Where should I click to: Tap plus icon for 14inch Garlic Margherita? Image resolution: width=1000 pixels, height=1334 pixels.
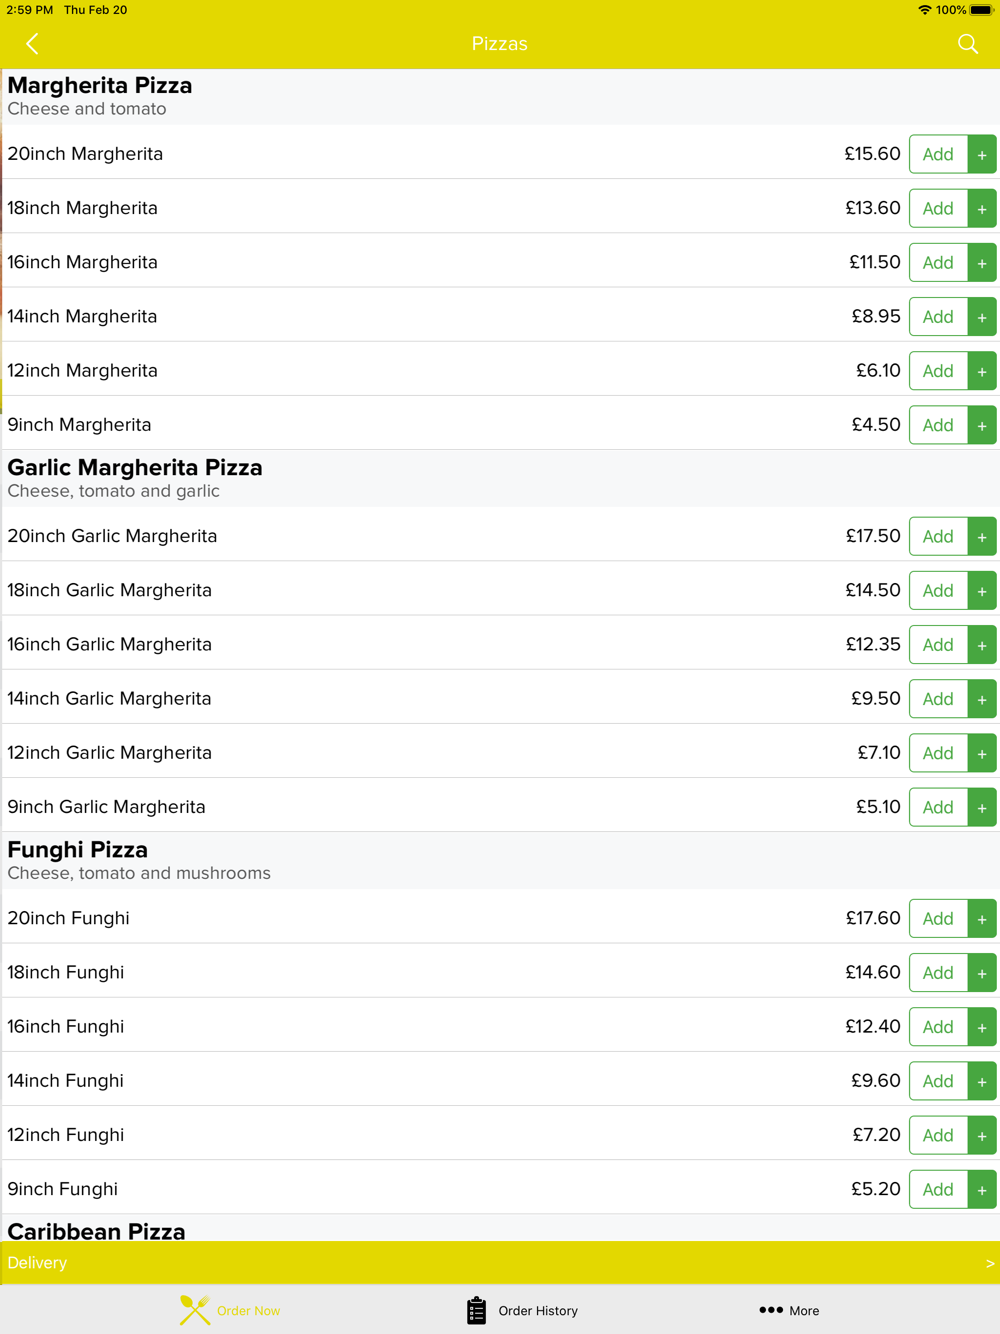coord(982,698)
